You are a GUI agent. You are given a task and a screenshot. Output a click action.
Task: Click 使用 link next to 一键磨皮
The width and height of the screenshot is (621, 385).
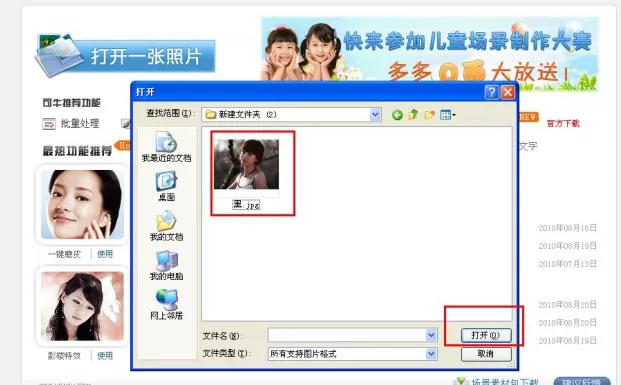click(105, 254)
